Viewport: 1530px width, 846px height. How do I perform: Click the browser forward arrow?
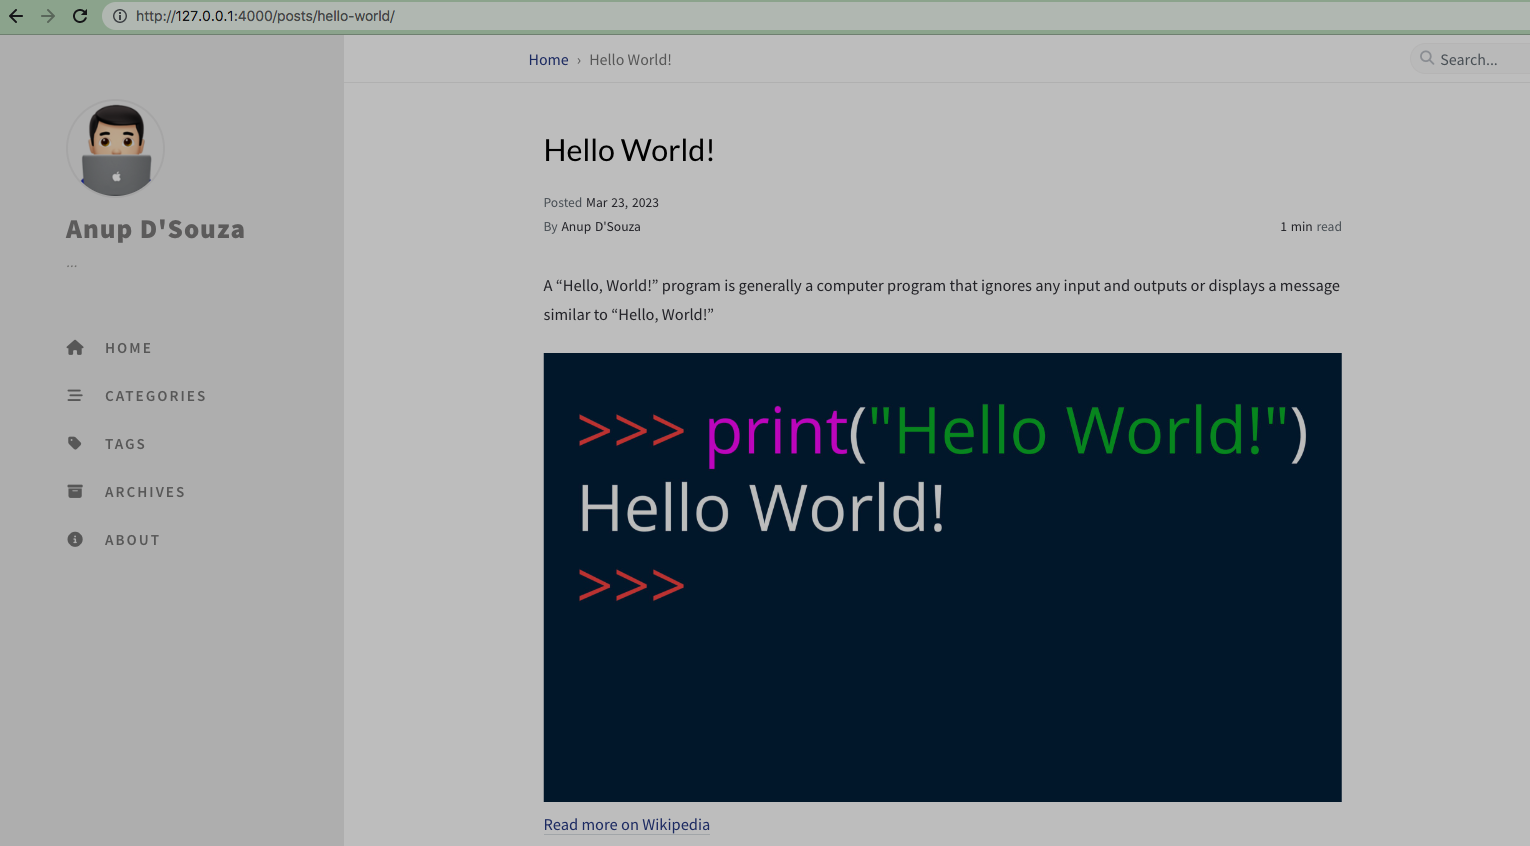click(48, 16)
